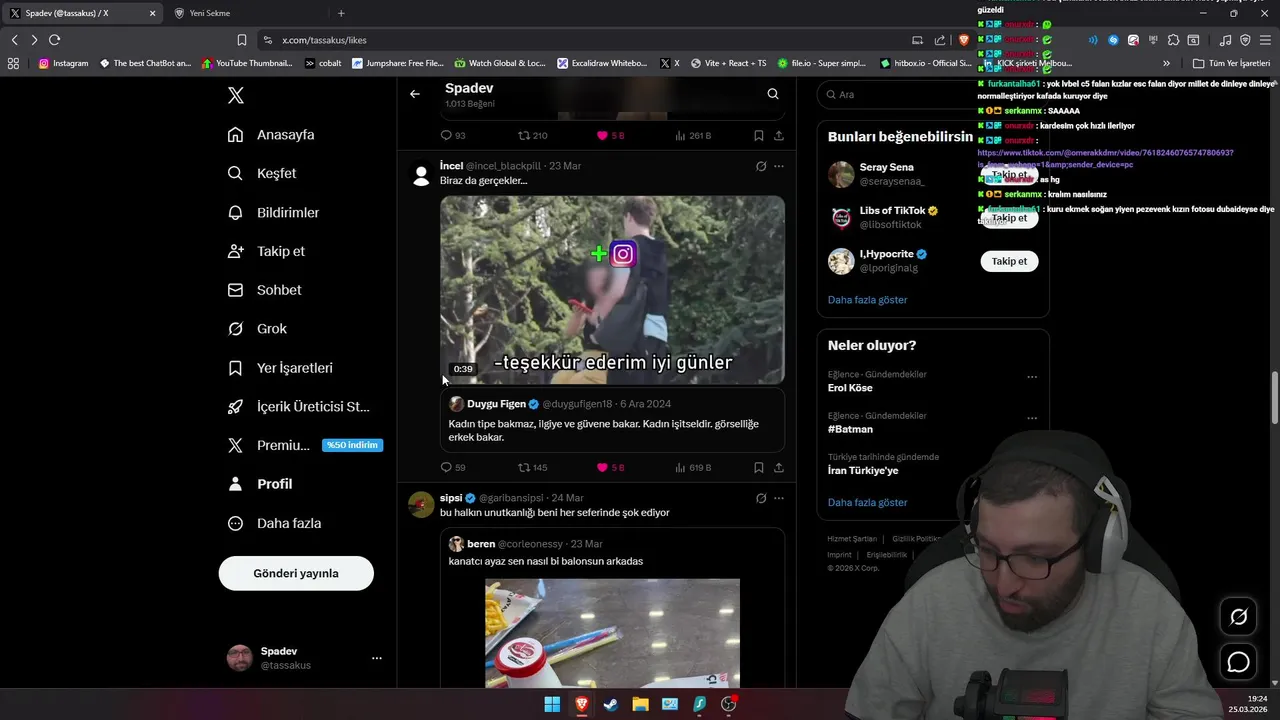This screenshot has height=720, width=1280.
Task: Click back arrow next to Spadev header
Action: (x=415, y=94)
